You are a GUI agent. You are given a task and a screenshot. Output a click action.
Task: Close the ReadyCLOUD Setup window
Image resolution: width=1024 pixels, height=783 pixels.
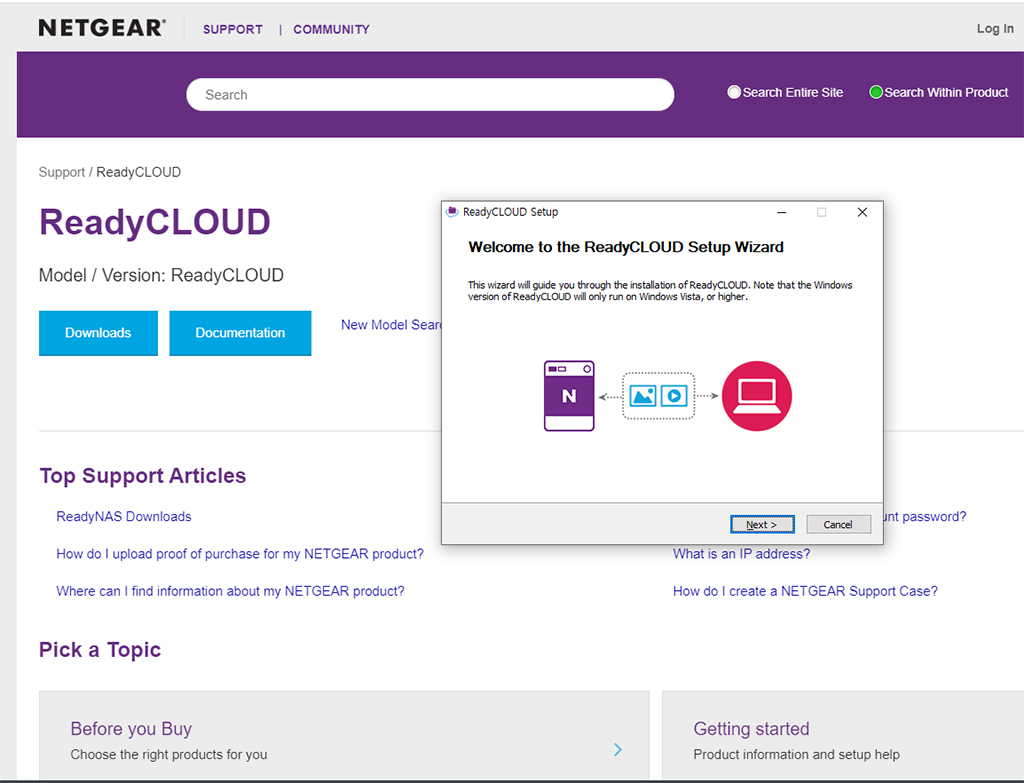(x=862, y=212)
